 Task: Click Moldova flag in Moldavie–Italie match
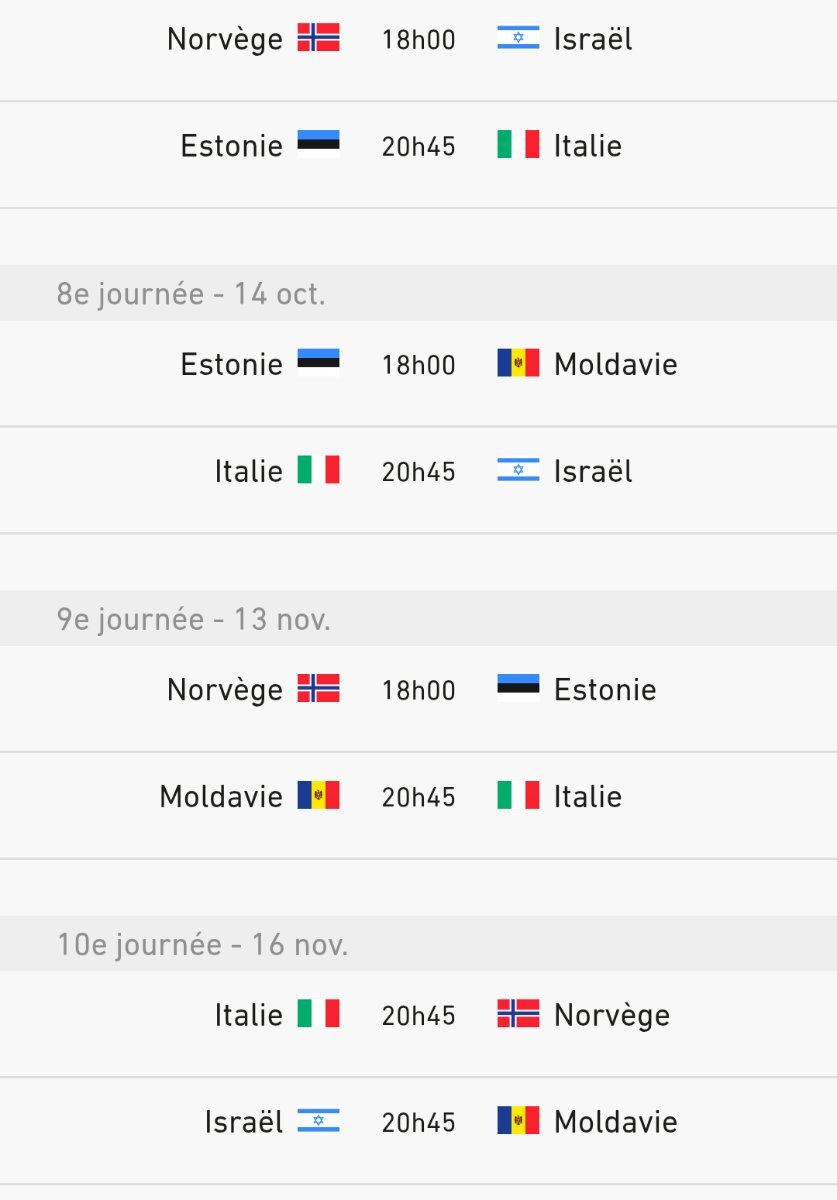click(x=318, y=795)
